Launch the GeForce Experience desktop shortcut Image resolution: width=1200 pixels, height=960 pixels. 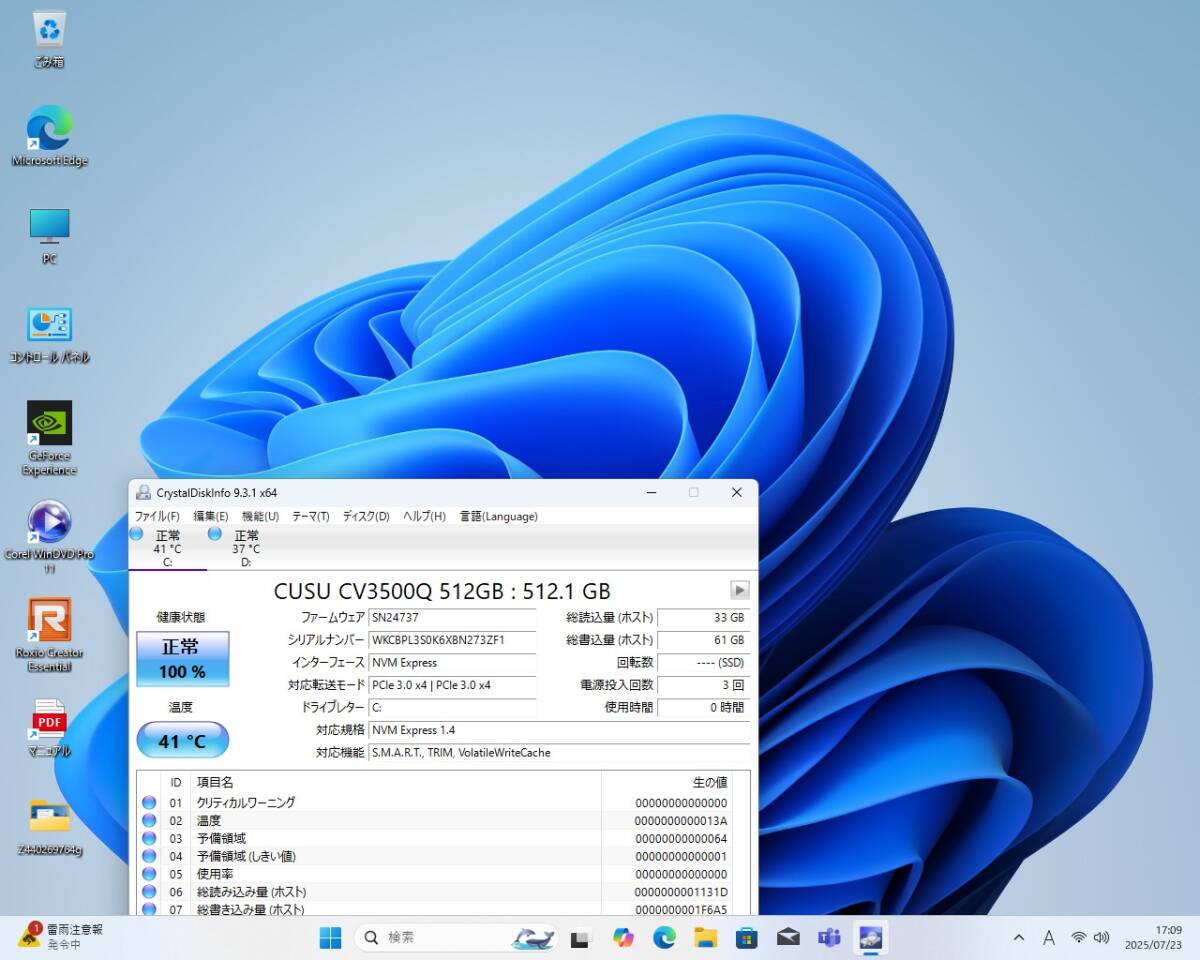click(49, 438)
